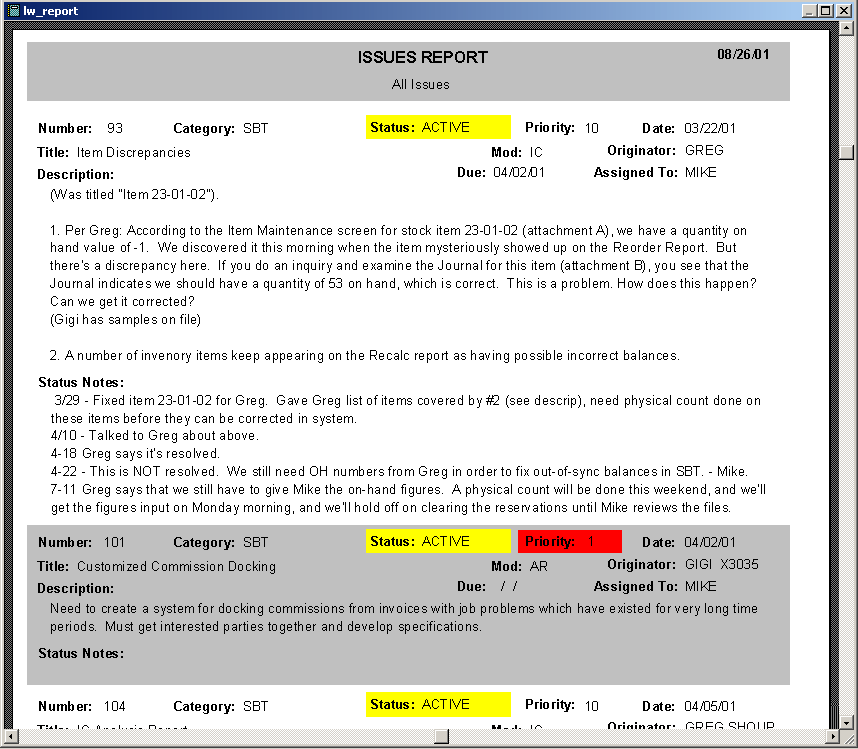The image size is (858, 749).
Task: Click the yellow ACTIVE status of issue 104
Action: (438, 705)
